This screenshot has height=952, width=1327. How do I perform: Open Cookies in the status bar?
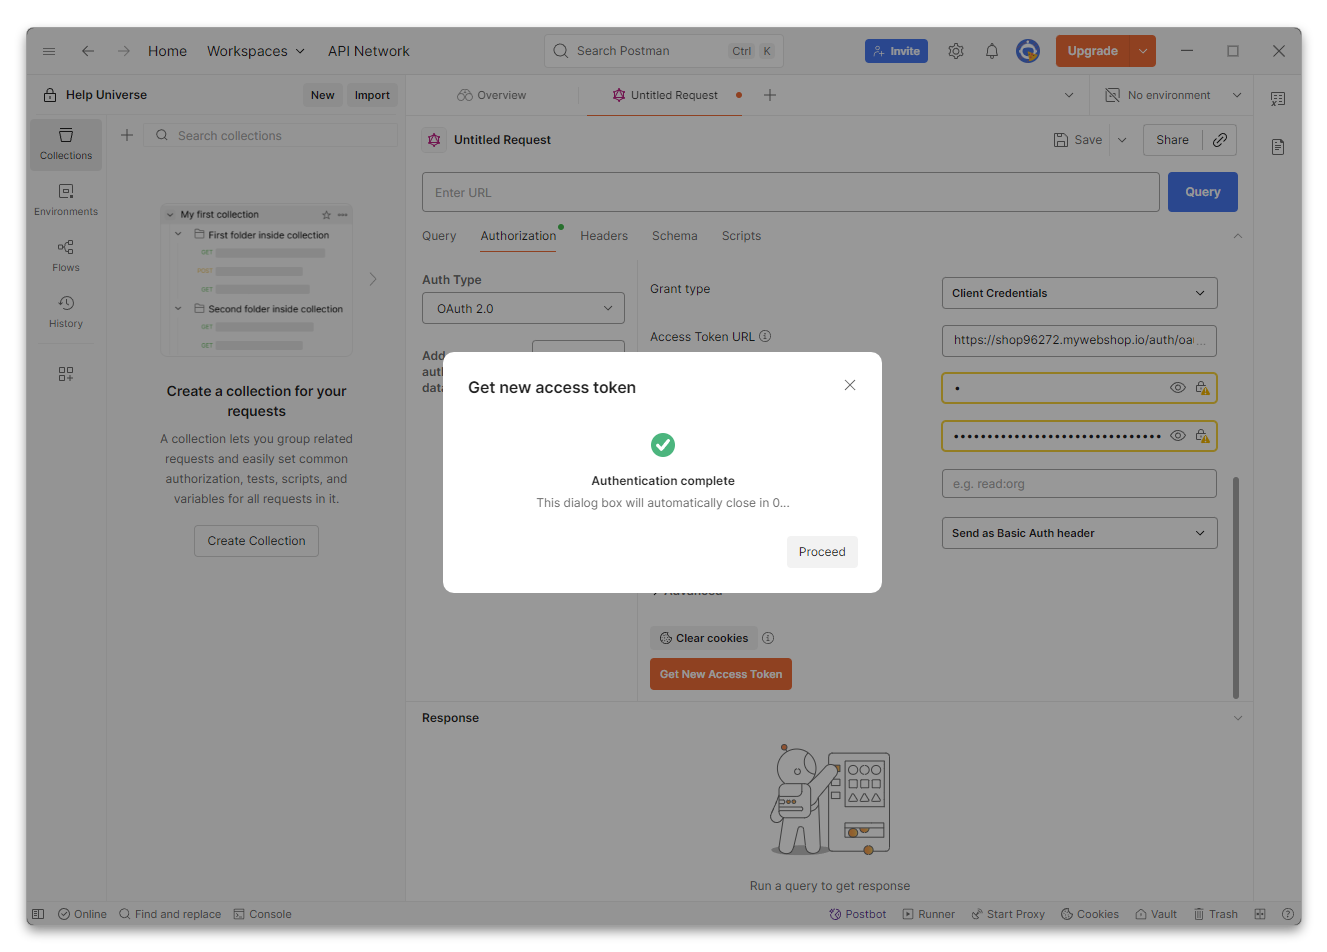coord(1090,914)
